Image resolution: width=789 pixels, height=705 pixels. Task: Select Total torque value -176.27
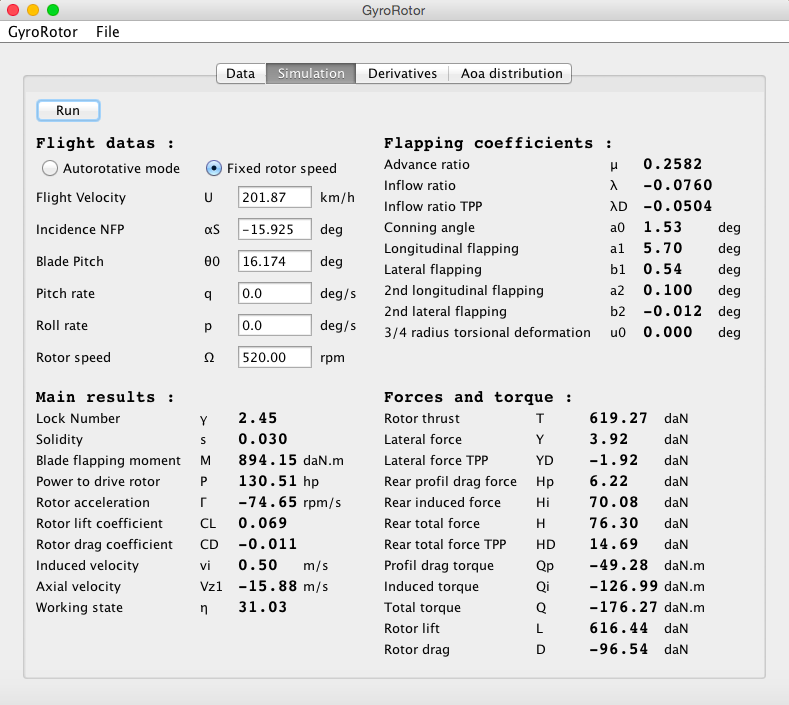(623, 607)
